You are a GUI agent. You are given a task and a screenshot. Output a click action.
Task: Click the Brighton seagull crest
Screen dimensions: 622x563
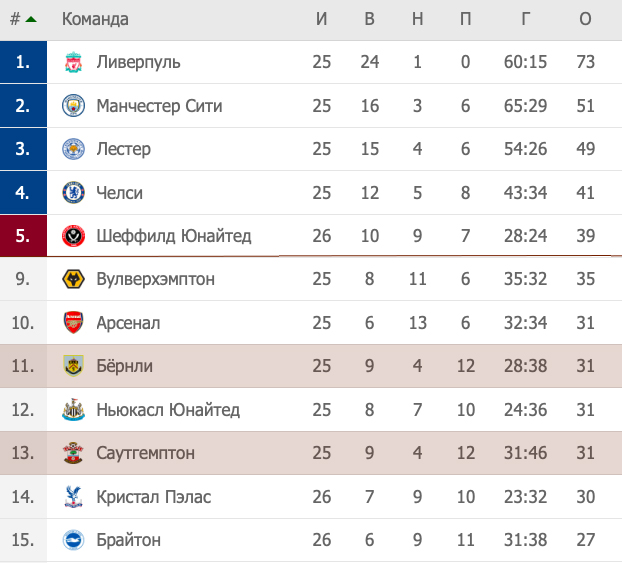click(x=73, y=540)
